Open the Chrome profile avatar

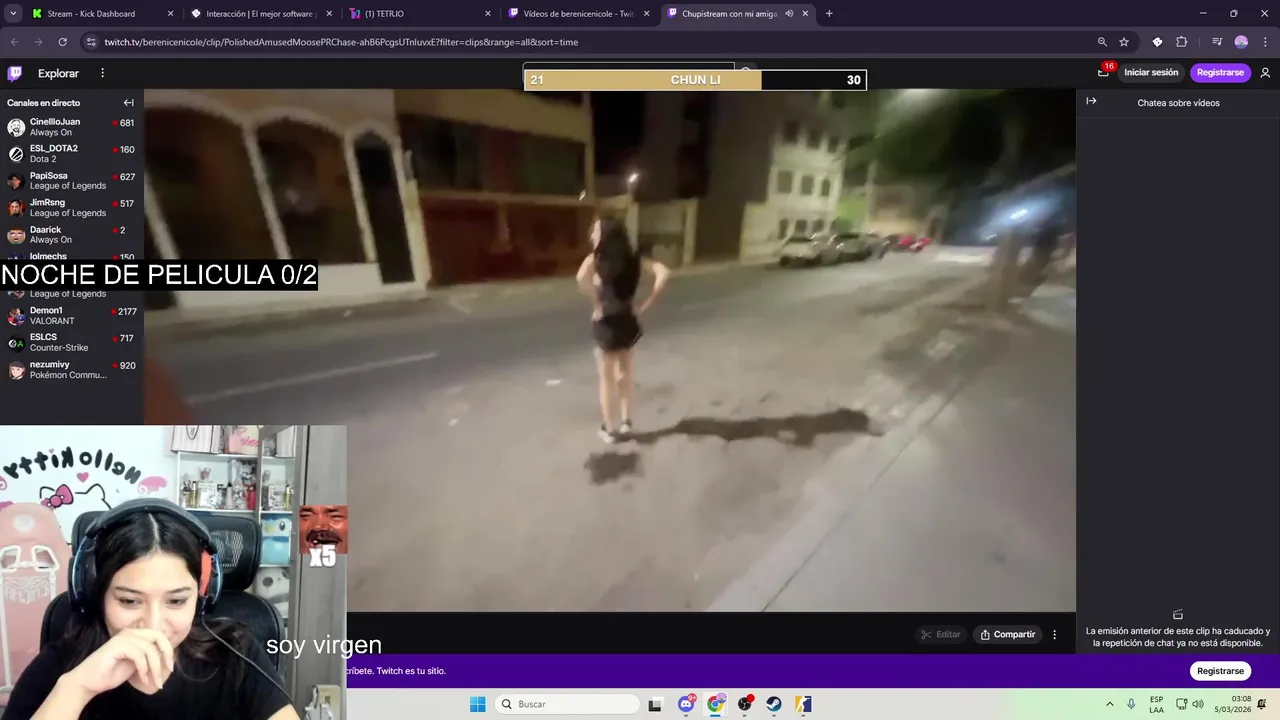click(1241, 42)
